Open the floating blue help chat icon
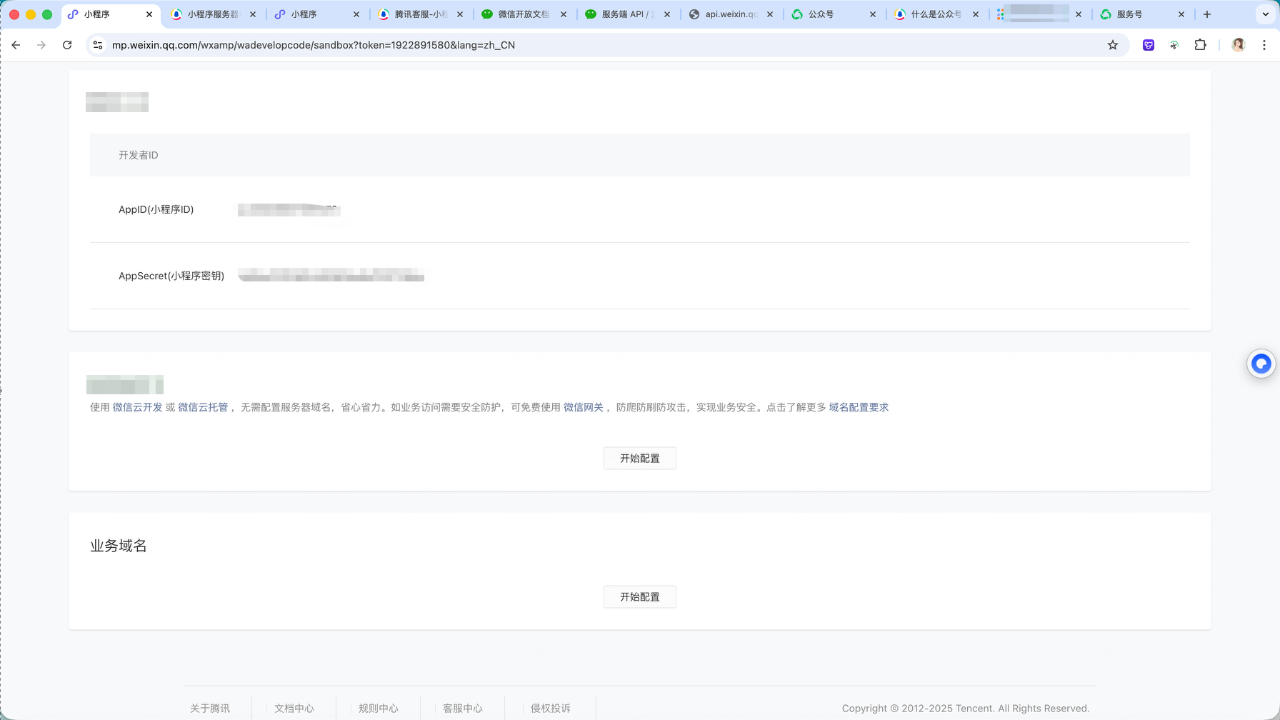This screenshot has width=1280, height=720. coord(1261,364)
